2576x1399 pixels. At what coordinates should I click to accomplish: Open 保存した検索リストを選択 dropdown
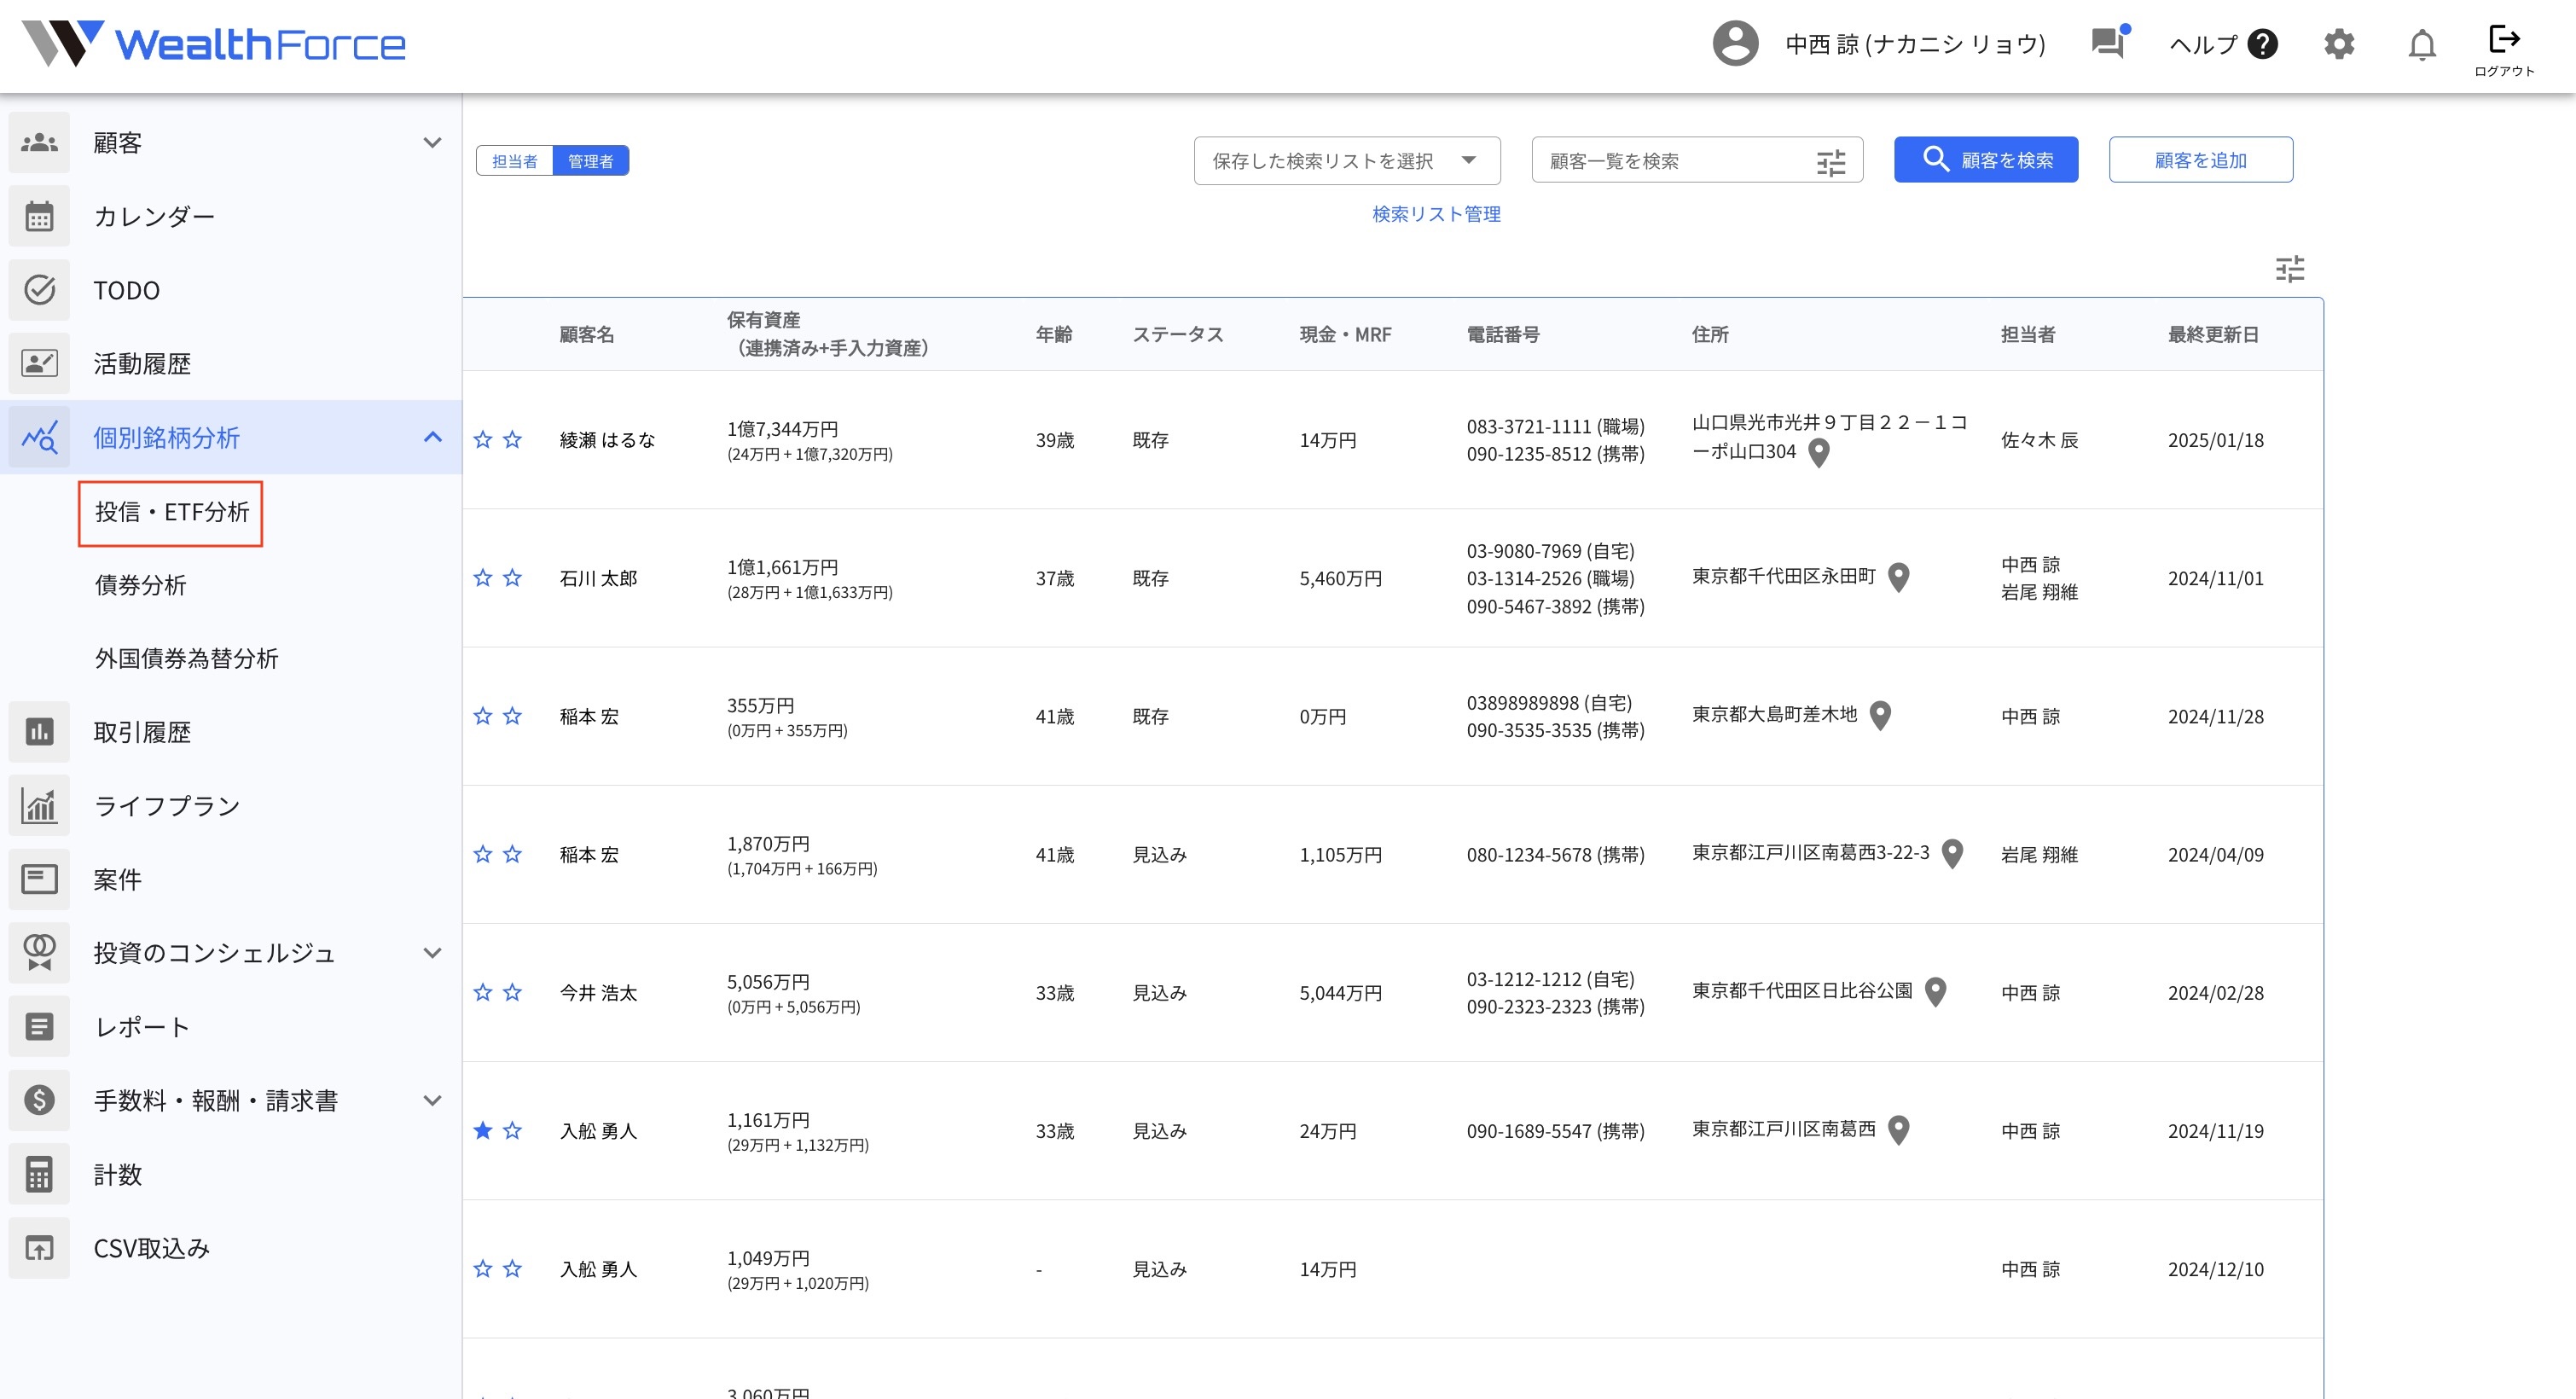[x=1346, y=161]
